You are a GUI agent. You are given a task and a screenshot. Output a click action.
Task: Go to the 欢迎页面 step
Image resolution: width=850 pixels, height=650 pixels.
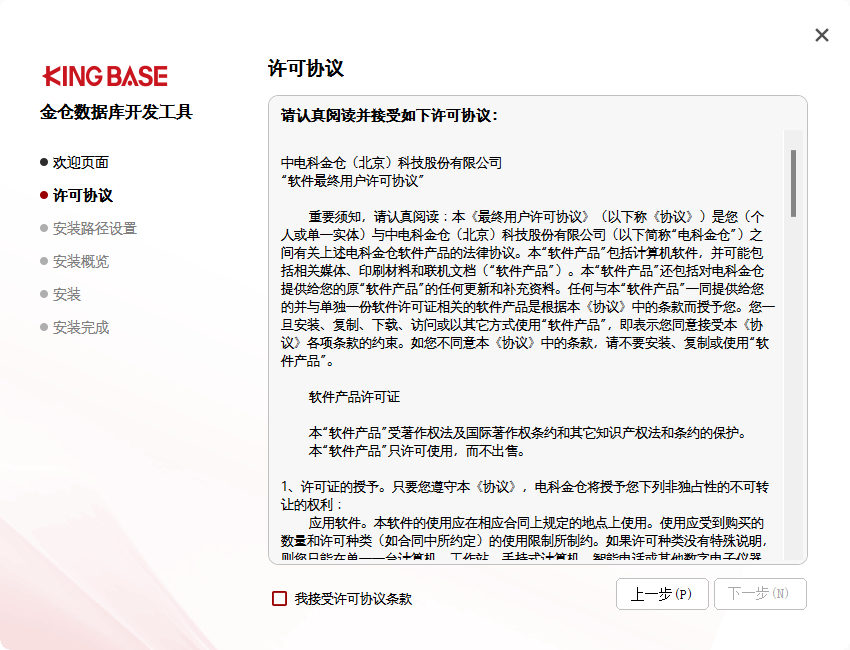point(81,162)
